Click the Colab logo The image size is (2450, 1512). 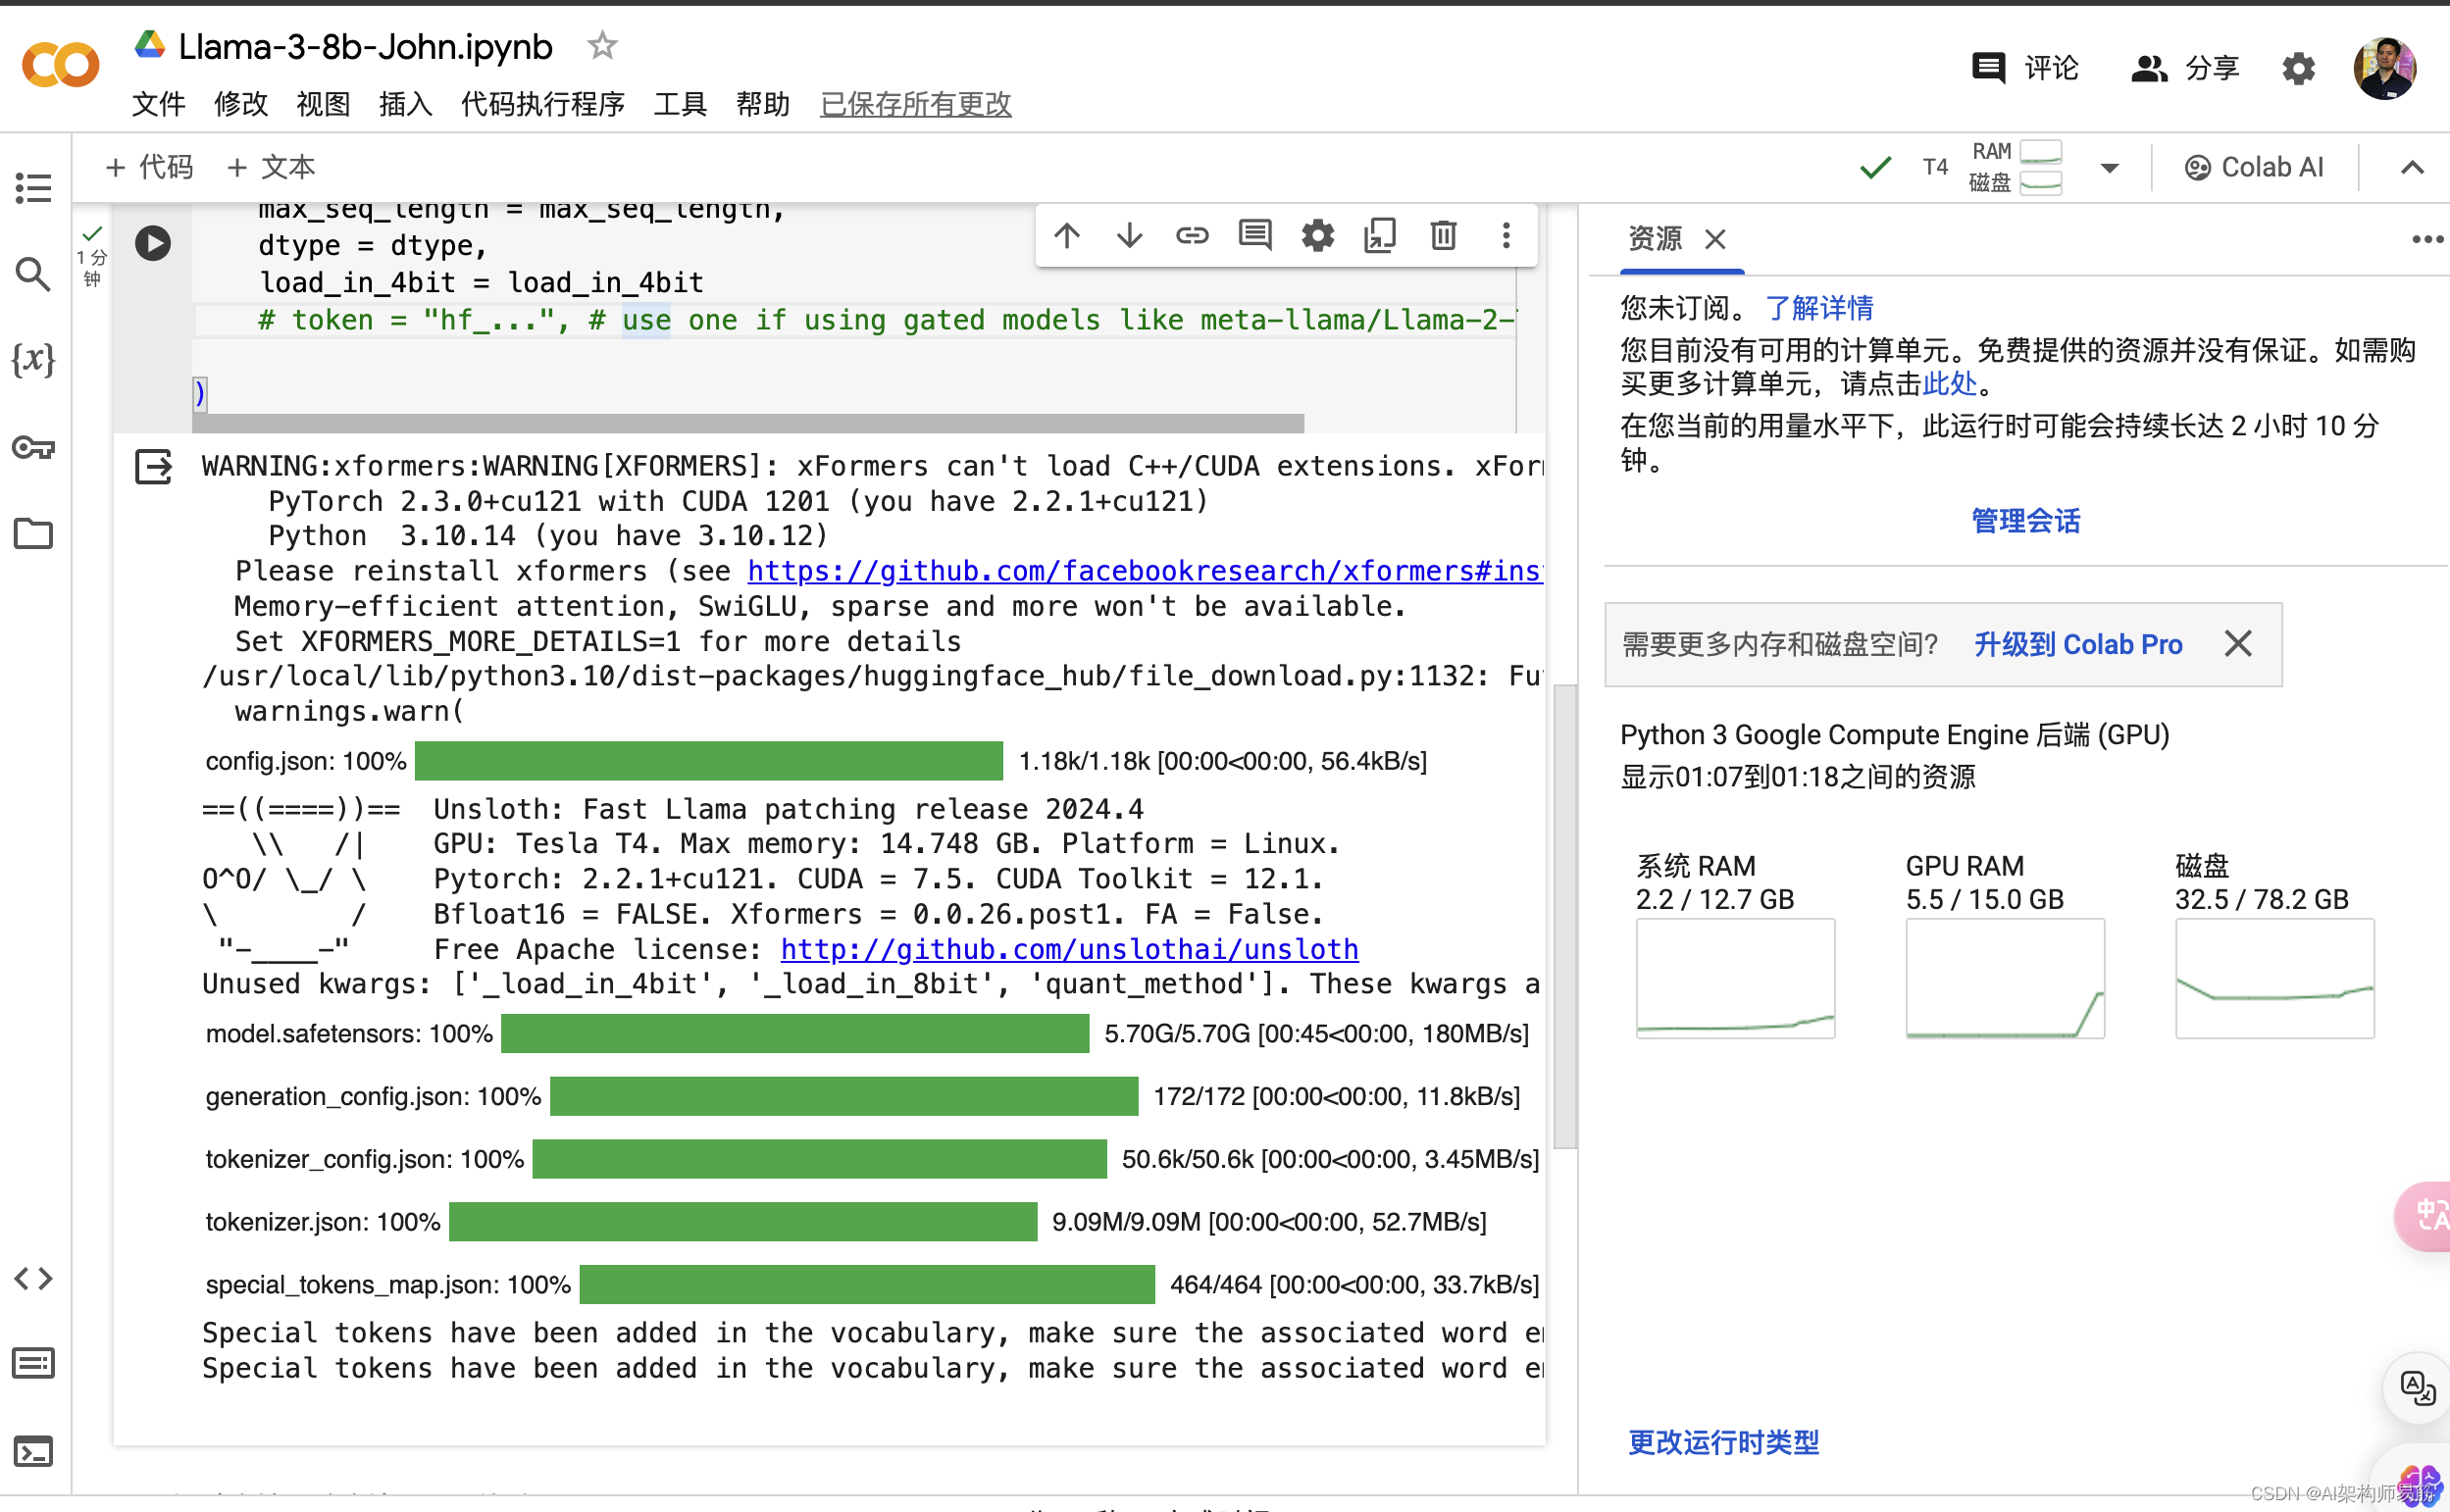click(x=61, y=66)
